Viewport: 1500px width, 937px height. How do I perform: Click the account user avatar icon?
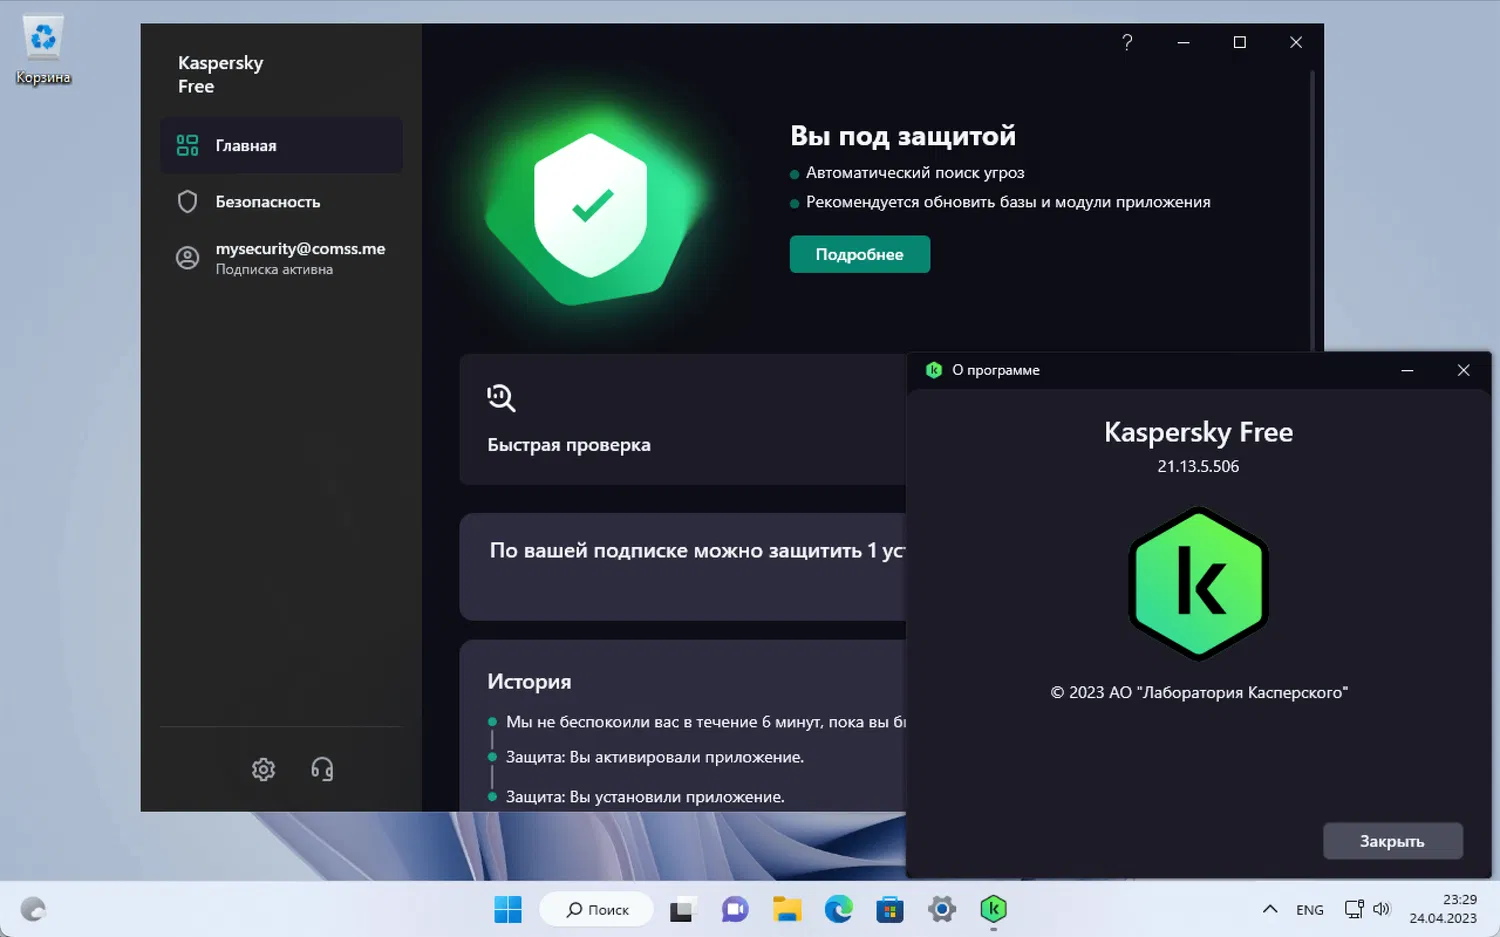click(187, 258)
